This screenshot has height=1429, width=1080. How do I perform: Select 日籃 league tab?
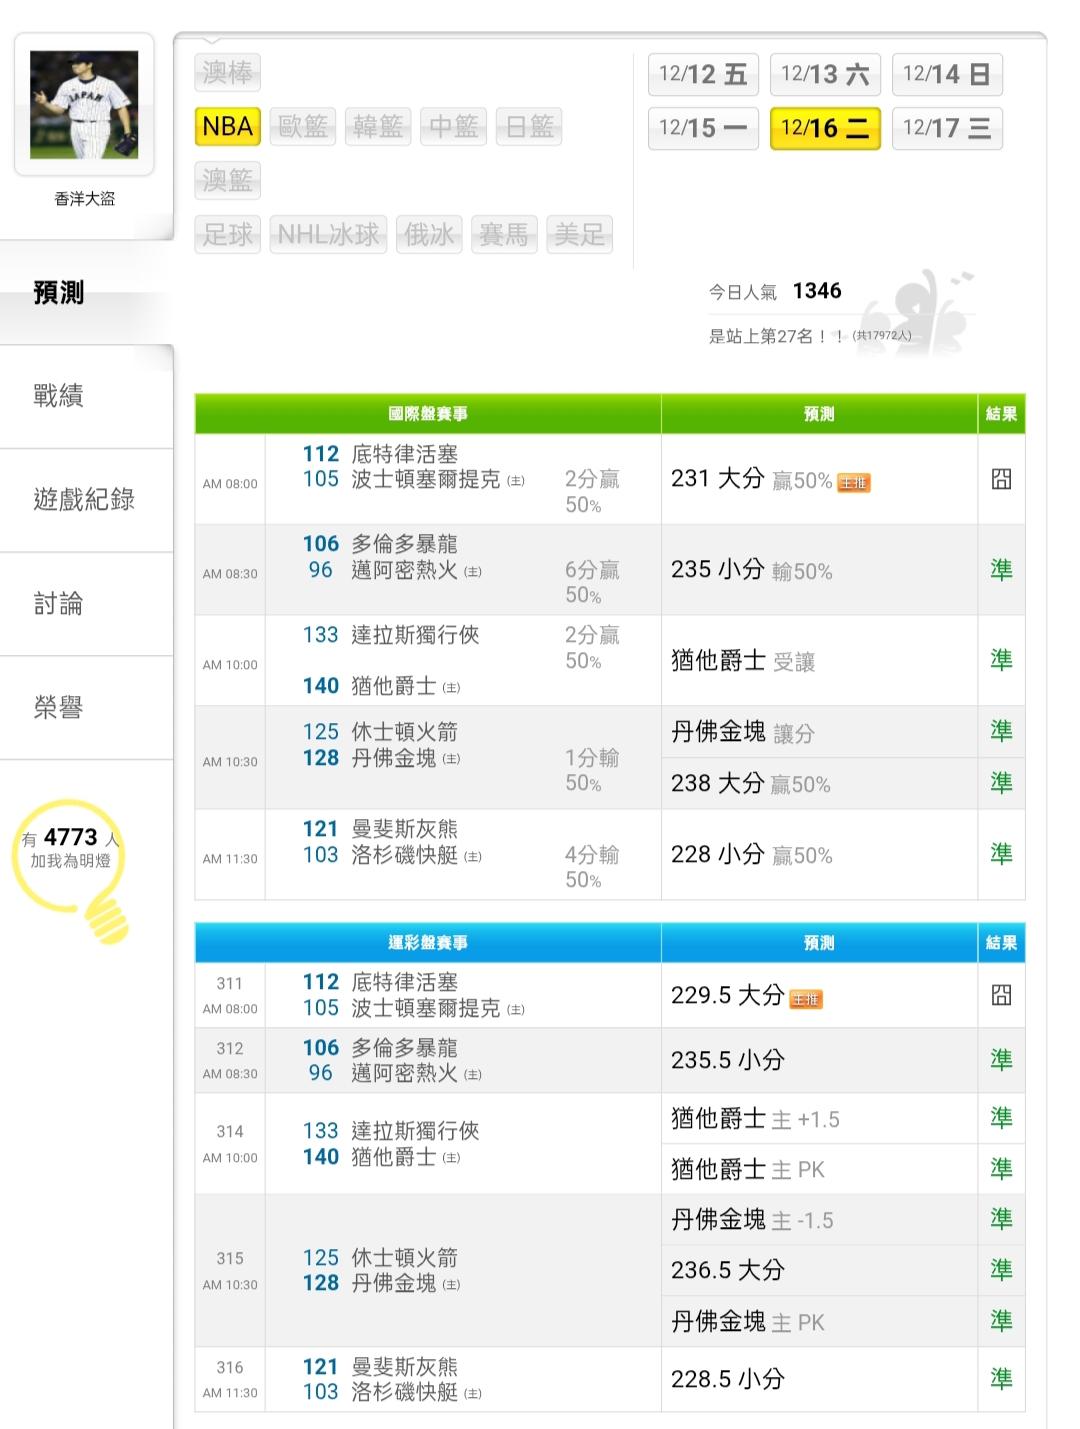530,127
